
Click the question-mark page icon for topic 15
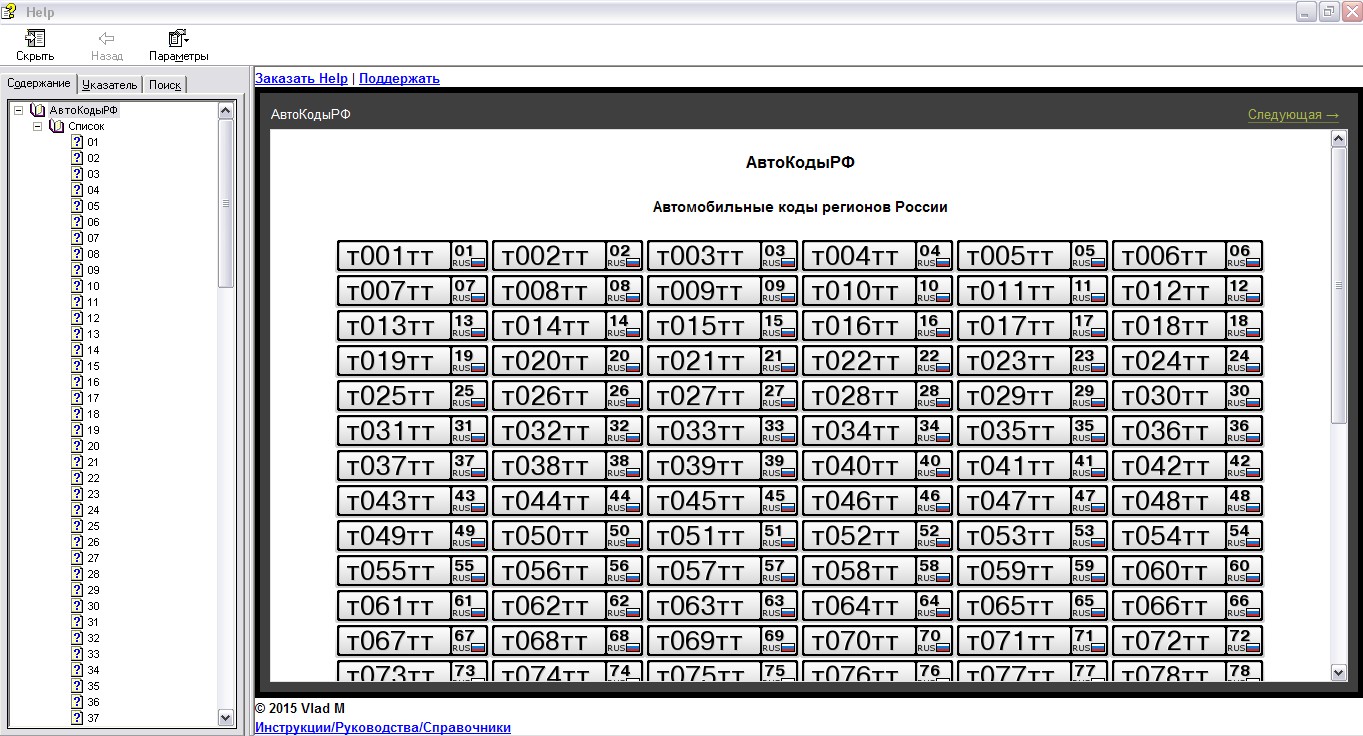tap(77, 366)
